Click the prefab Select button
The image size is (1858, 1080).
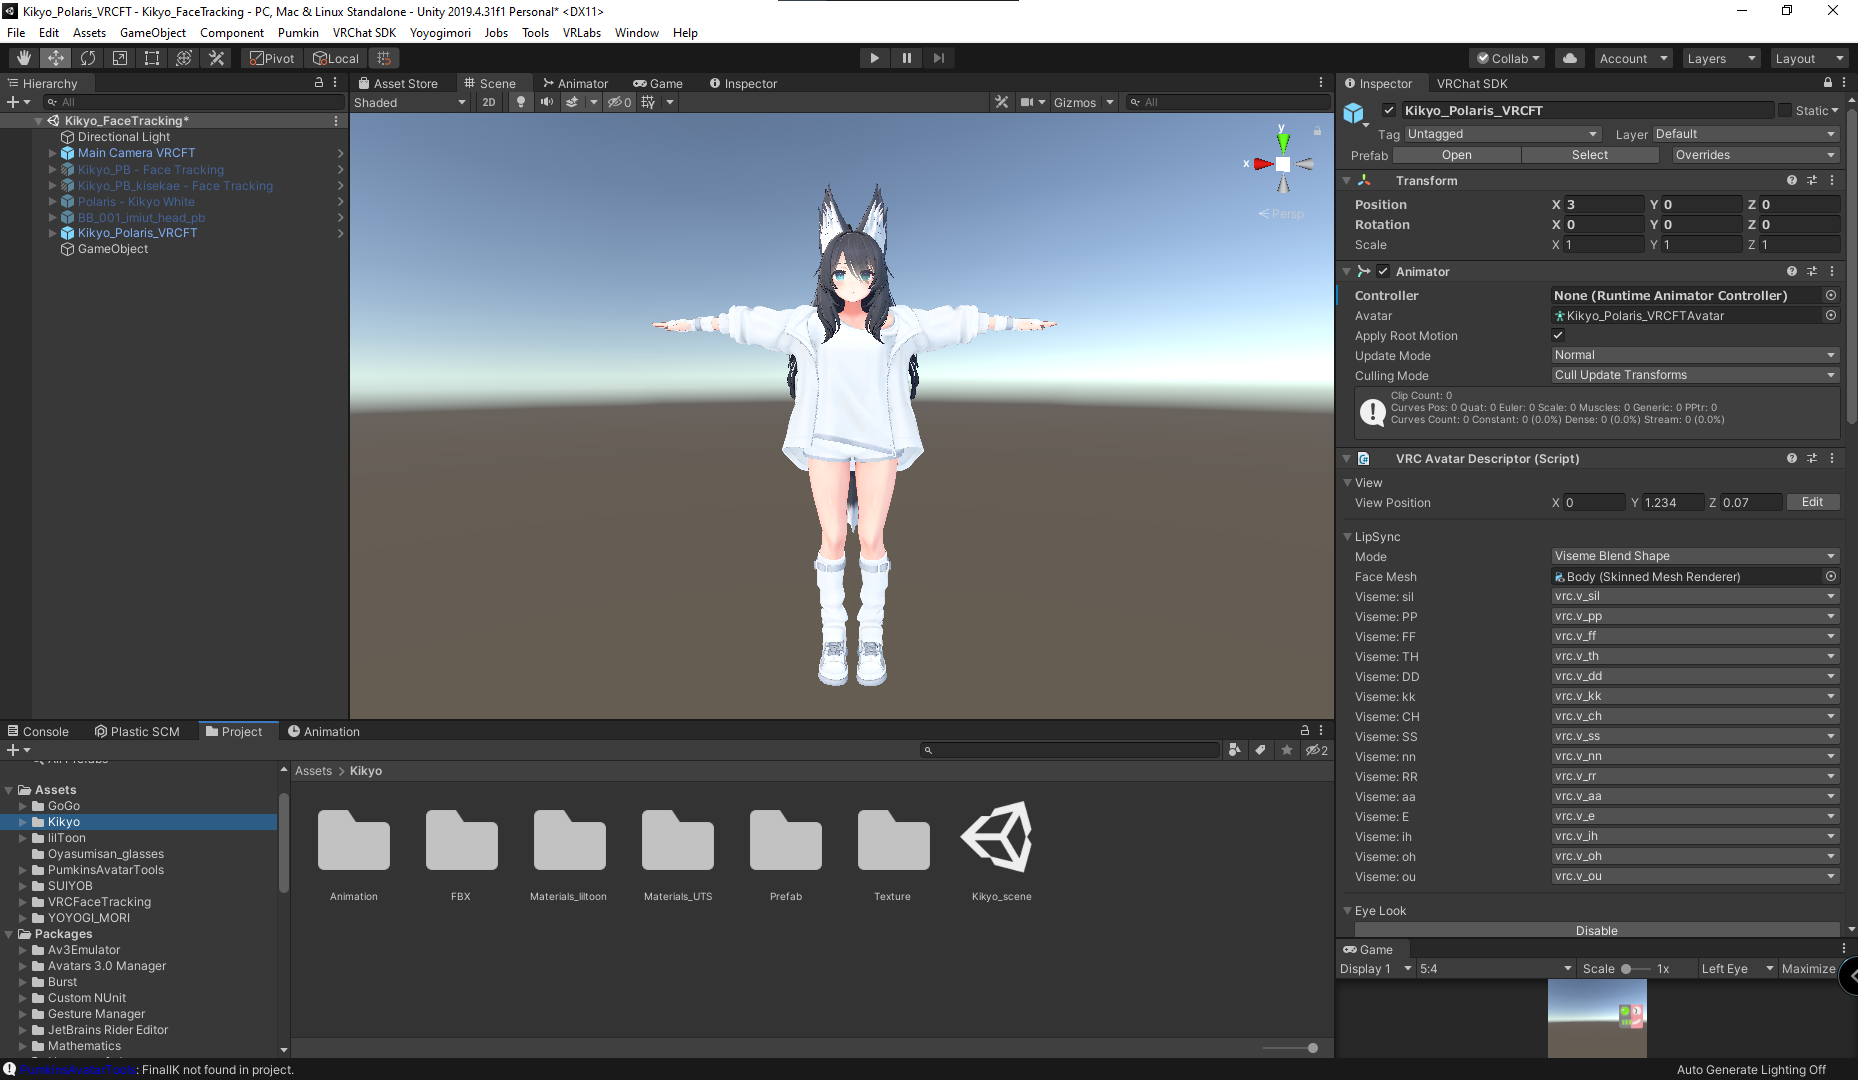click(x=1589, y=155)
